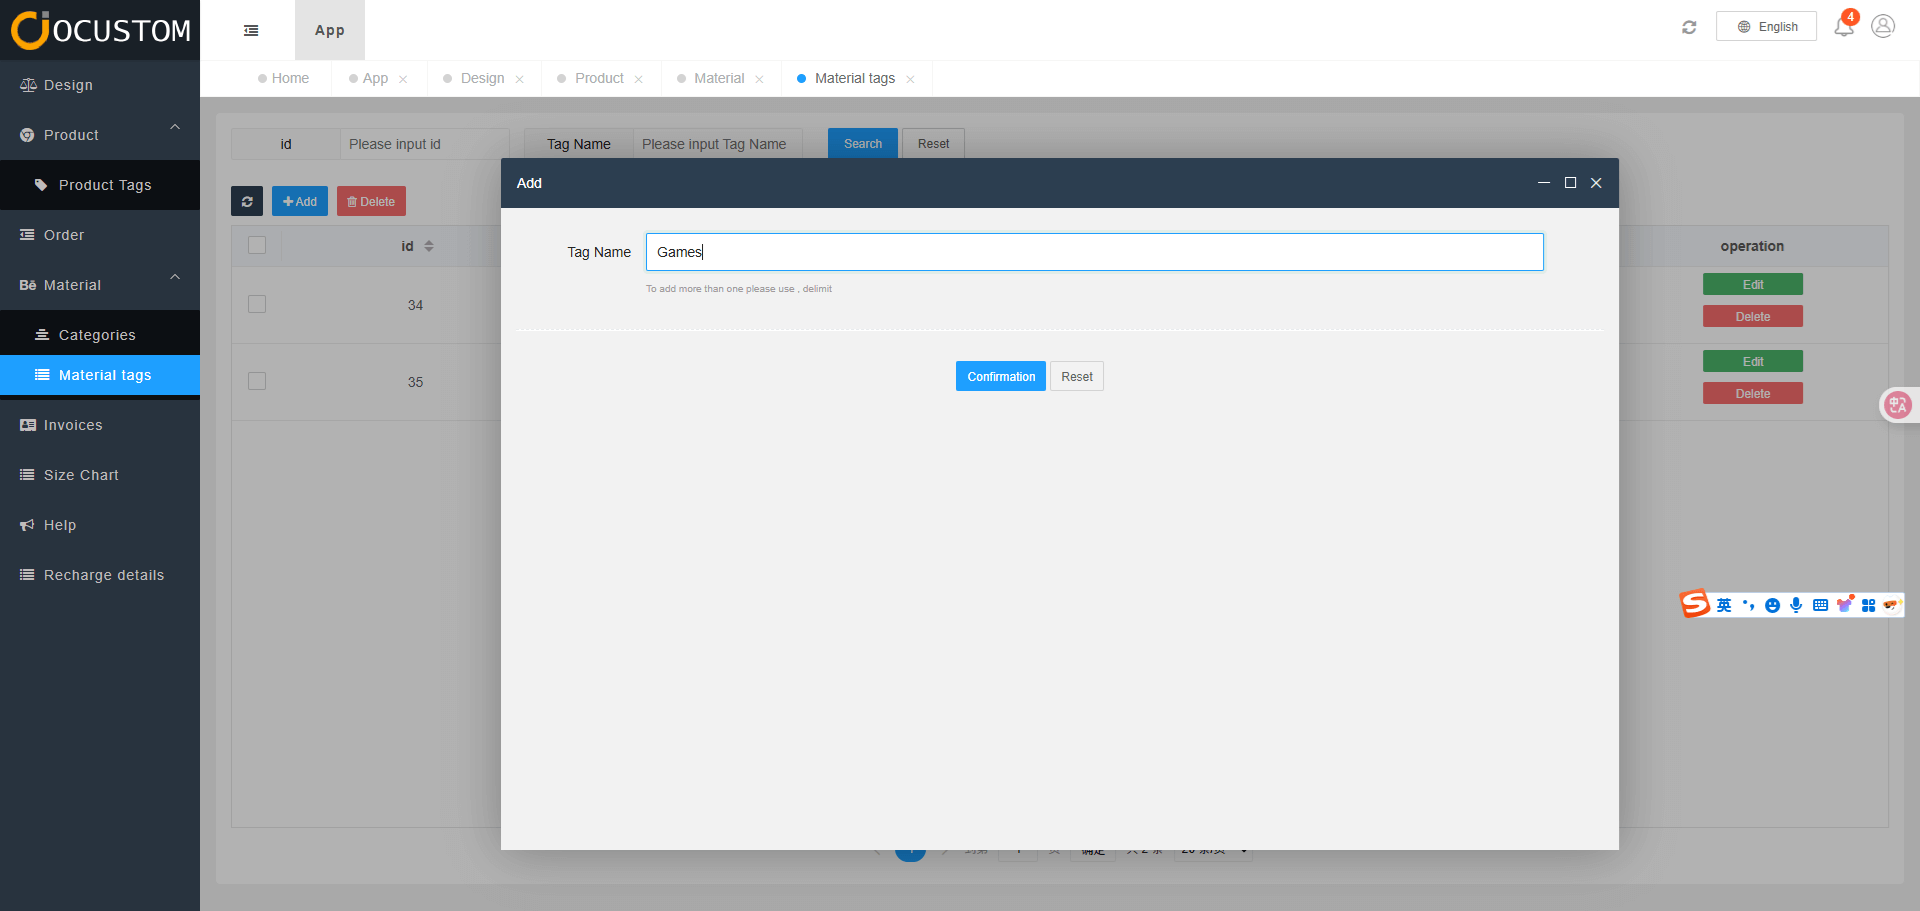1920x911 pixels.
Task: Check the checkbox for row id 35
Action: pos(257,381)
